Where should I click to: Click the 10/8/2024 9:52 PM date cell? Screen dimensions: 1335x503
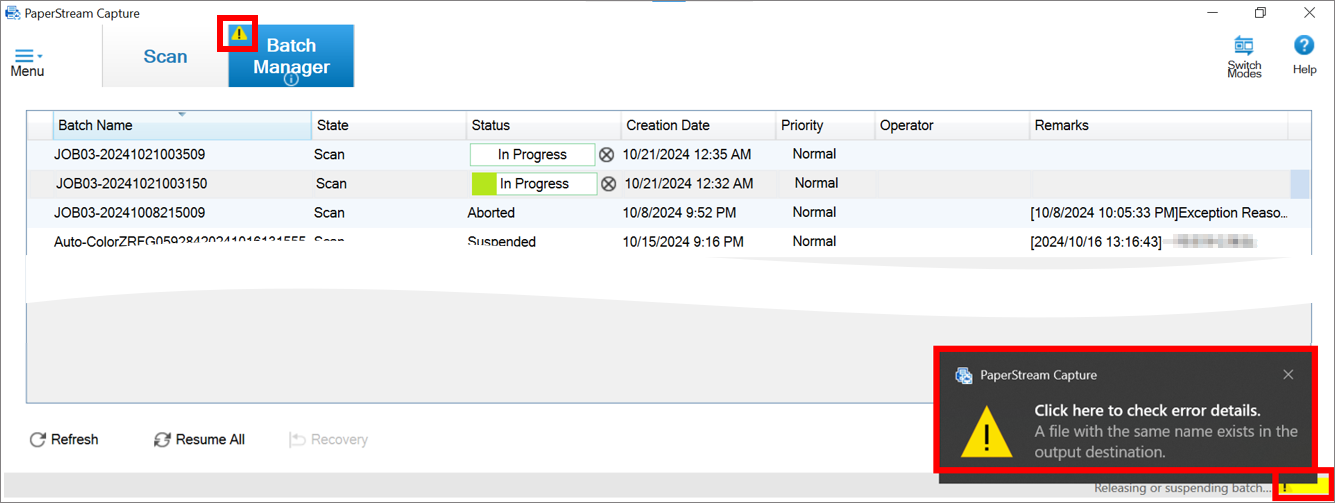pyautogui.click(x=680, y=213)
